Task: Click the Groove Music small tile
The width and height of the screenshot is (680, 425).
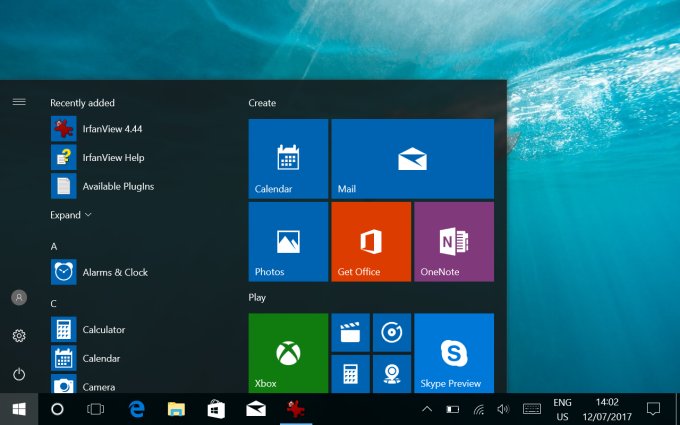Action: click(x=391, y=332)
